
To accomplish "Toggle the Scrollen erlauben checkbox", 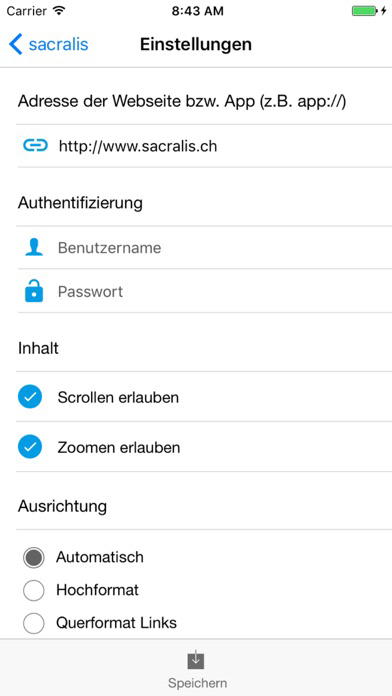I will pyautogui.click(x=30, y=396).
